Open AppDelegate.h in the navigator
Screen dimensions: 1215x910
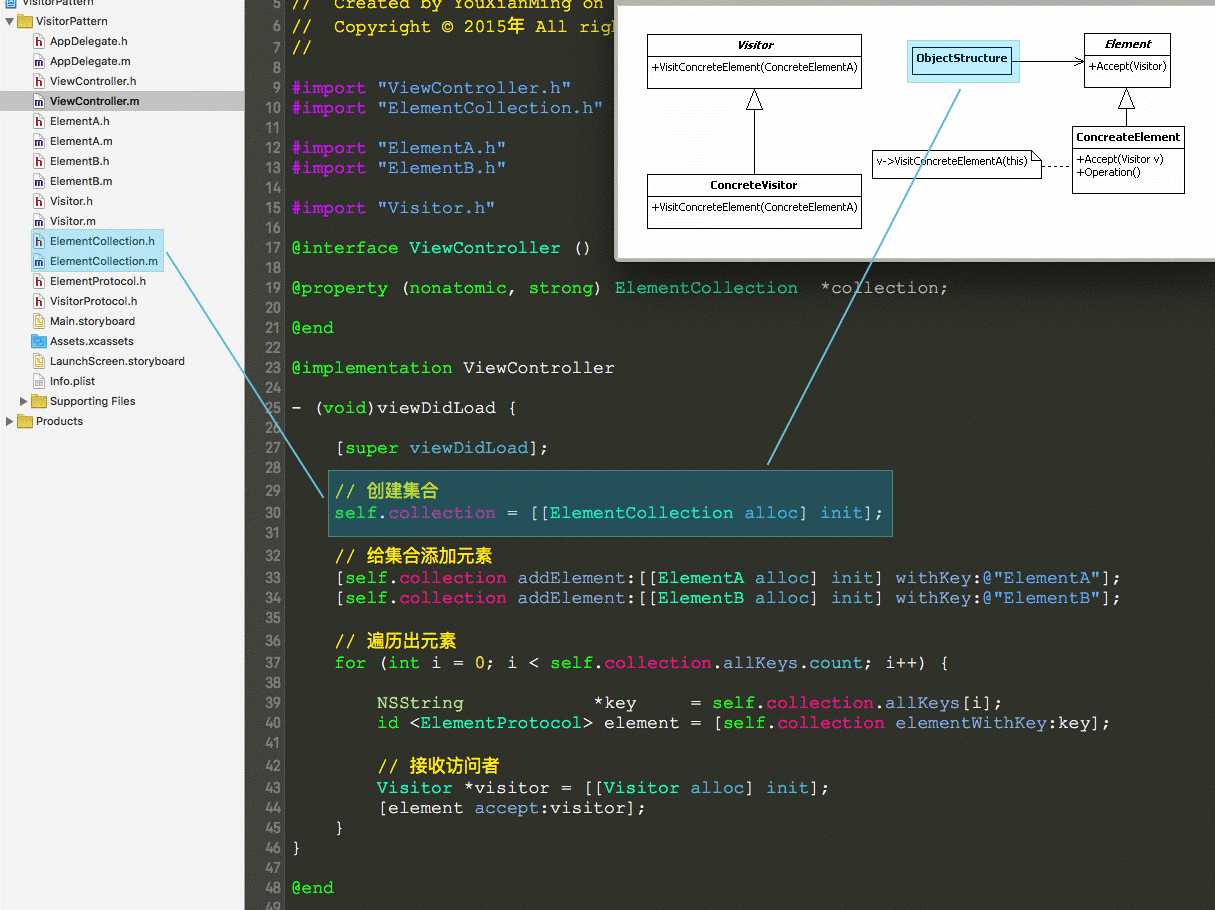[x=89, y=41]
